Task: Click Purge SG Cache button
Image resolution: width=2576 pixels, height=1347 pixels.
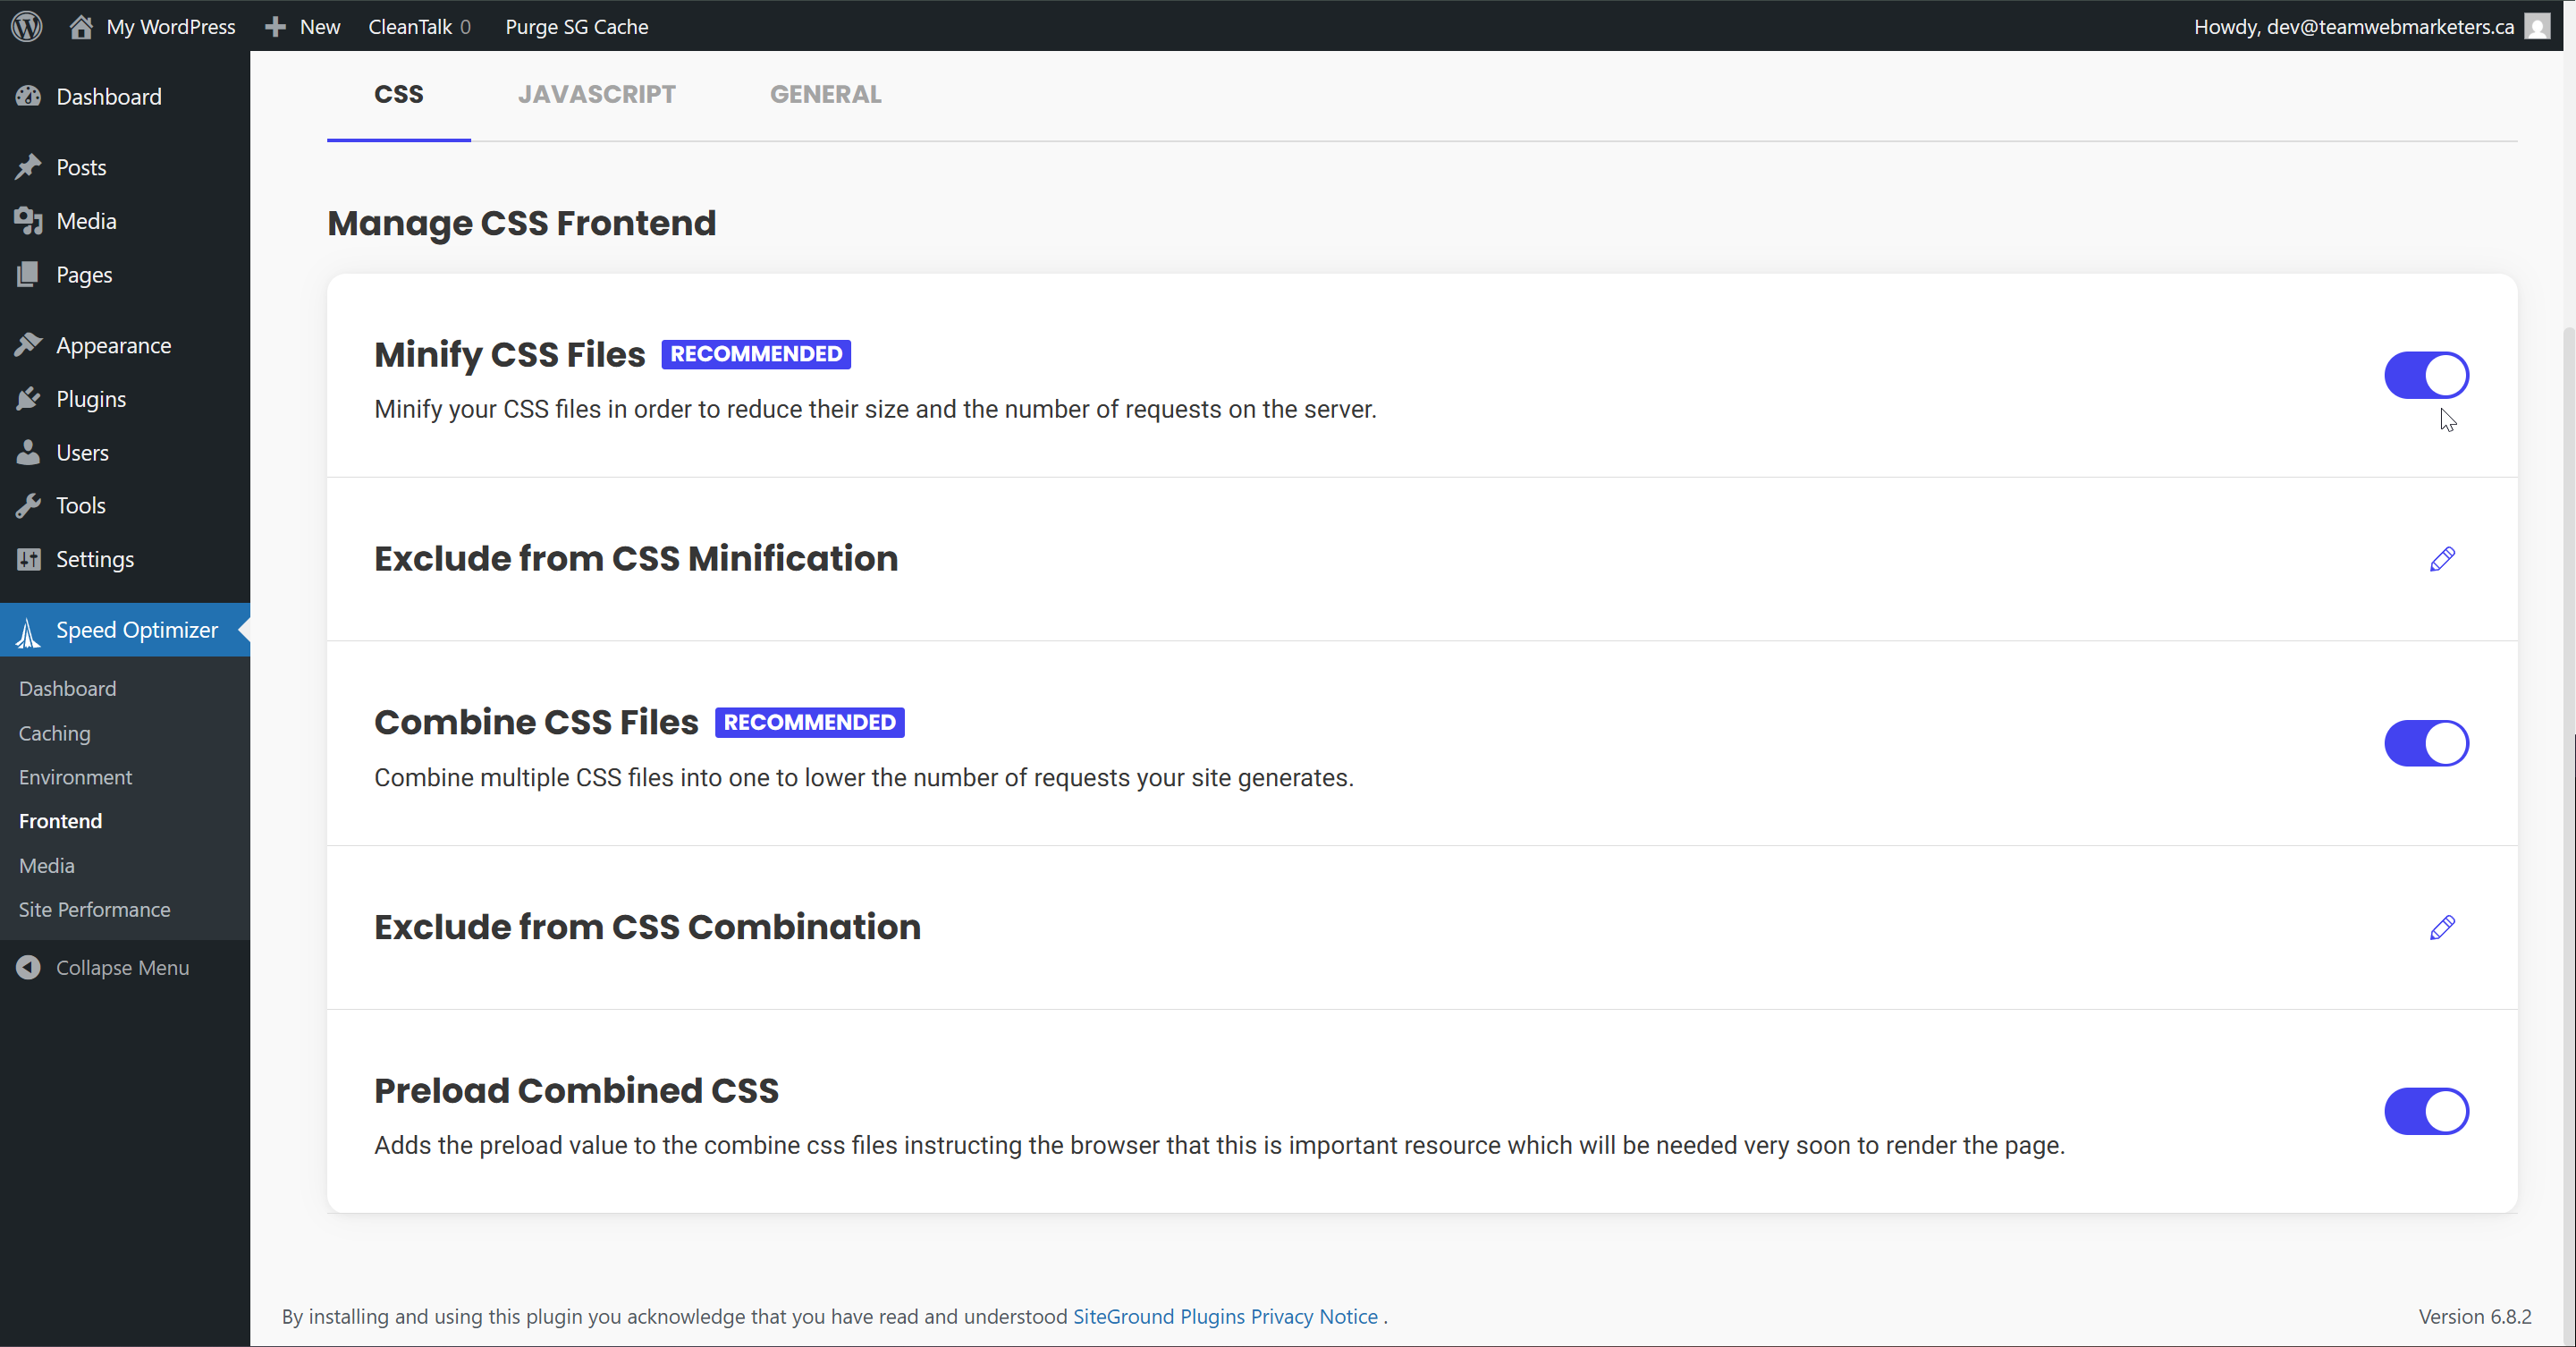Action: point(576,26)
